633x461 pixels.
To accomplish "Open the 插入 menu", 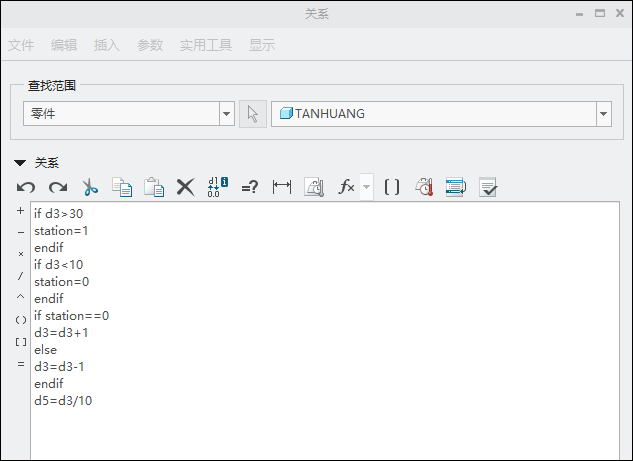I will [x=107, y=45].
